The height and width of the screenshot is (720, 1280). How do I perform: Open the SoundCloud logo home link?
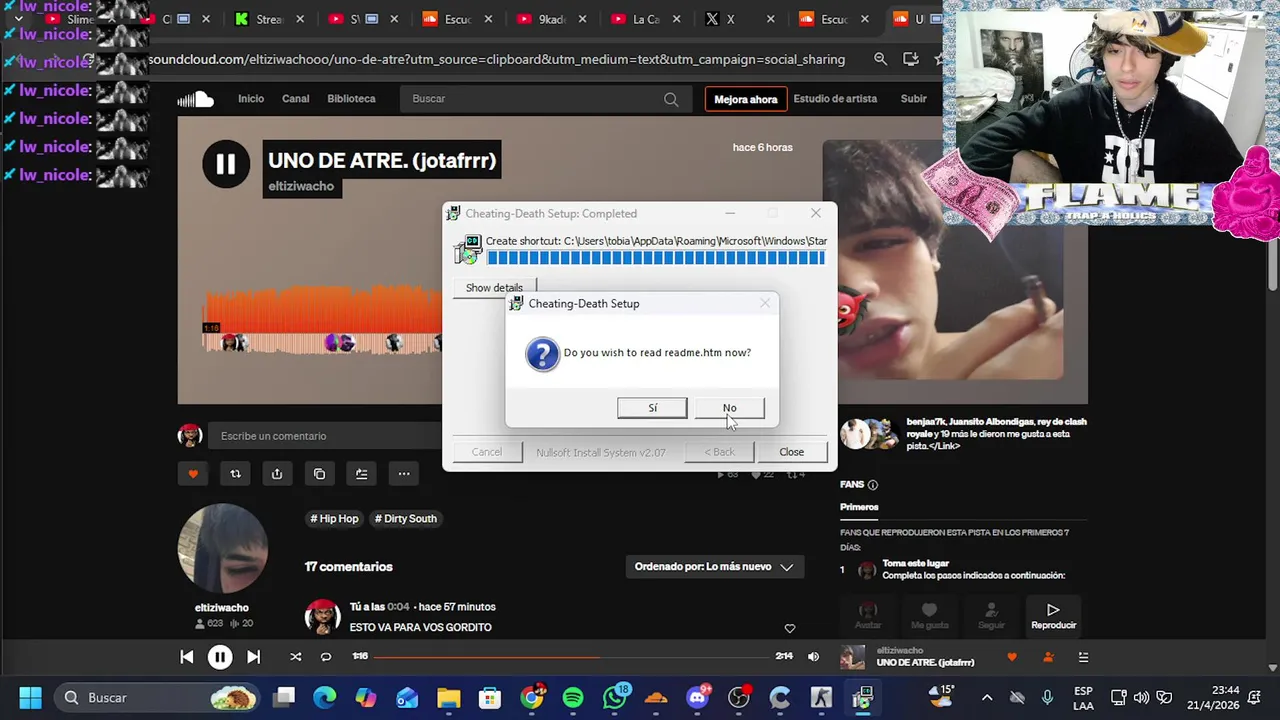pos(195,99)
